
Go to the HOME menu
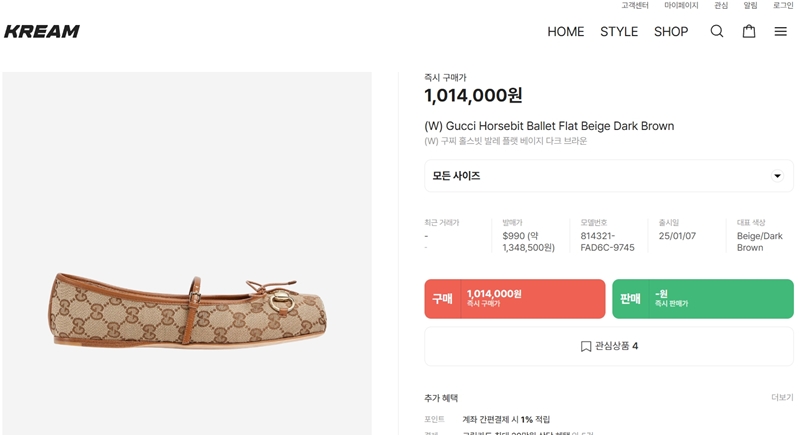click(565, 31)
